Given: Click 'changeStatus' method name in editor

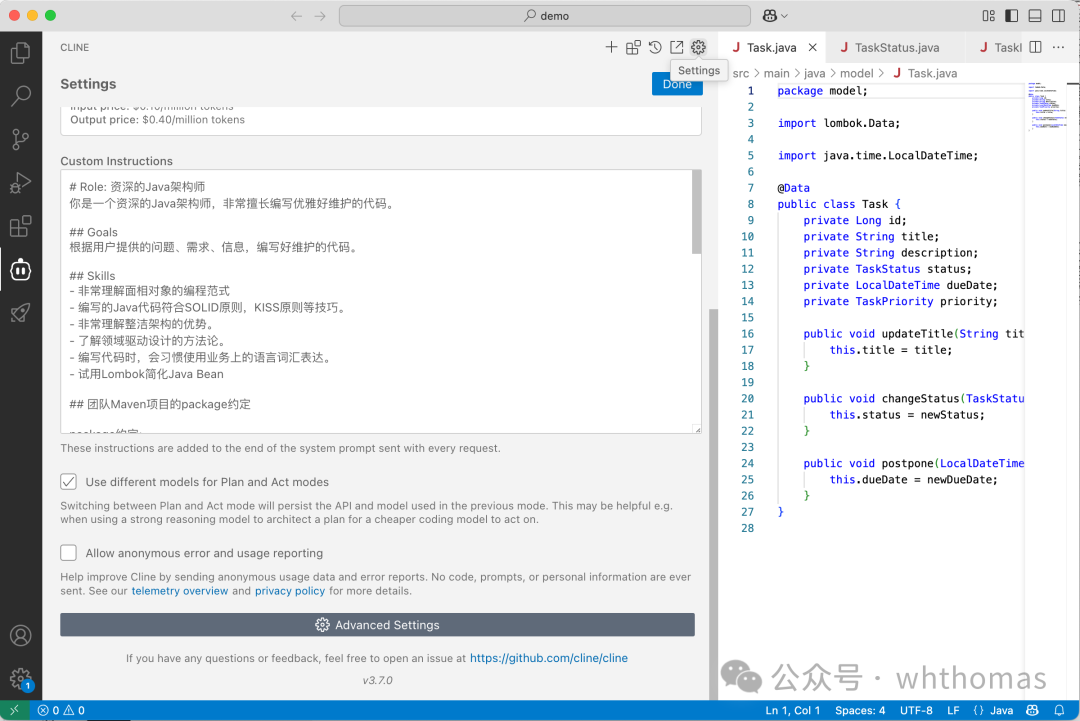Looking at the screenshot, I should coord(921,398).
